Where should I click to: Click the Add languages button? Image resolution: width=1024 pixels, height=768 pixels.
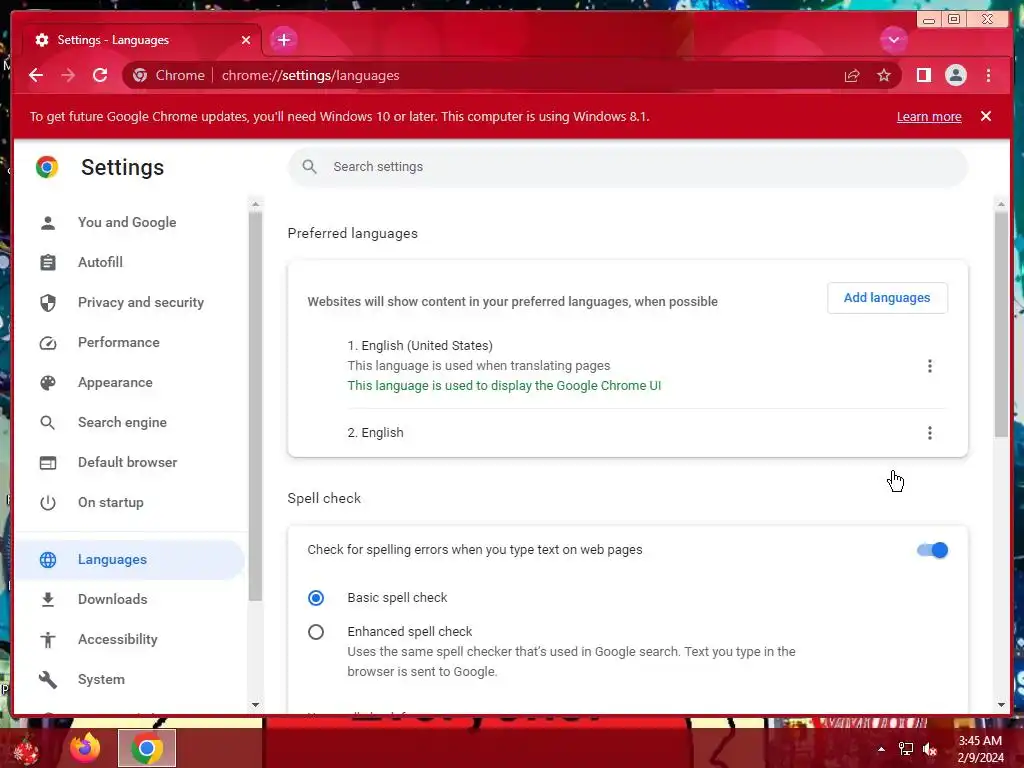coord(887,298)
